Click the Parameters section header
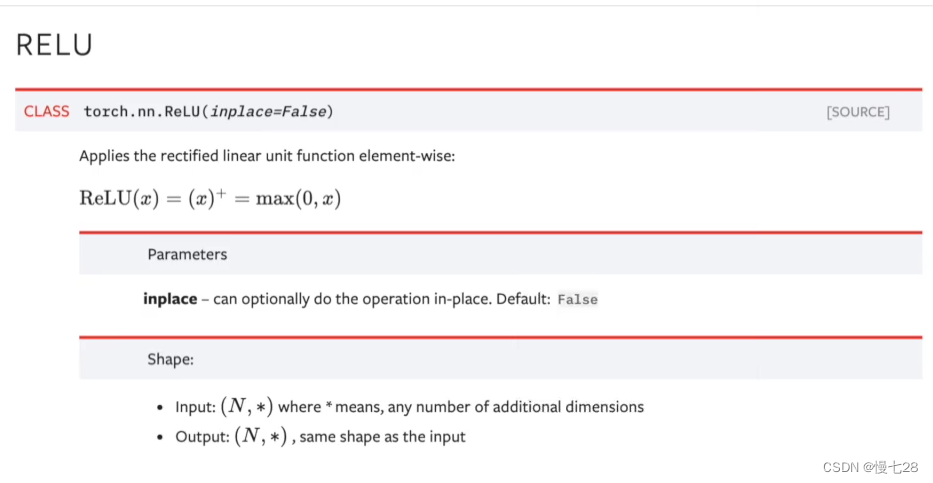The height and width of the screenshot is (483, 933). tap(187, 254)
